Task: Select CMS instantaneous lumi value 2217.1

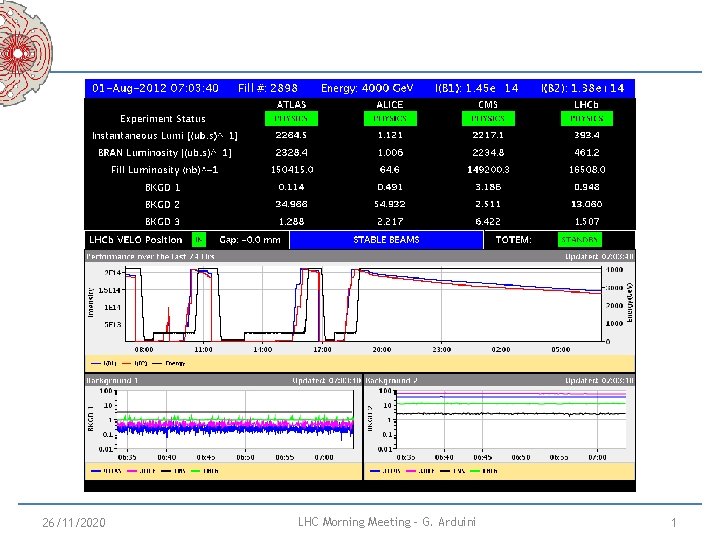Action: pos(488,135)
